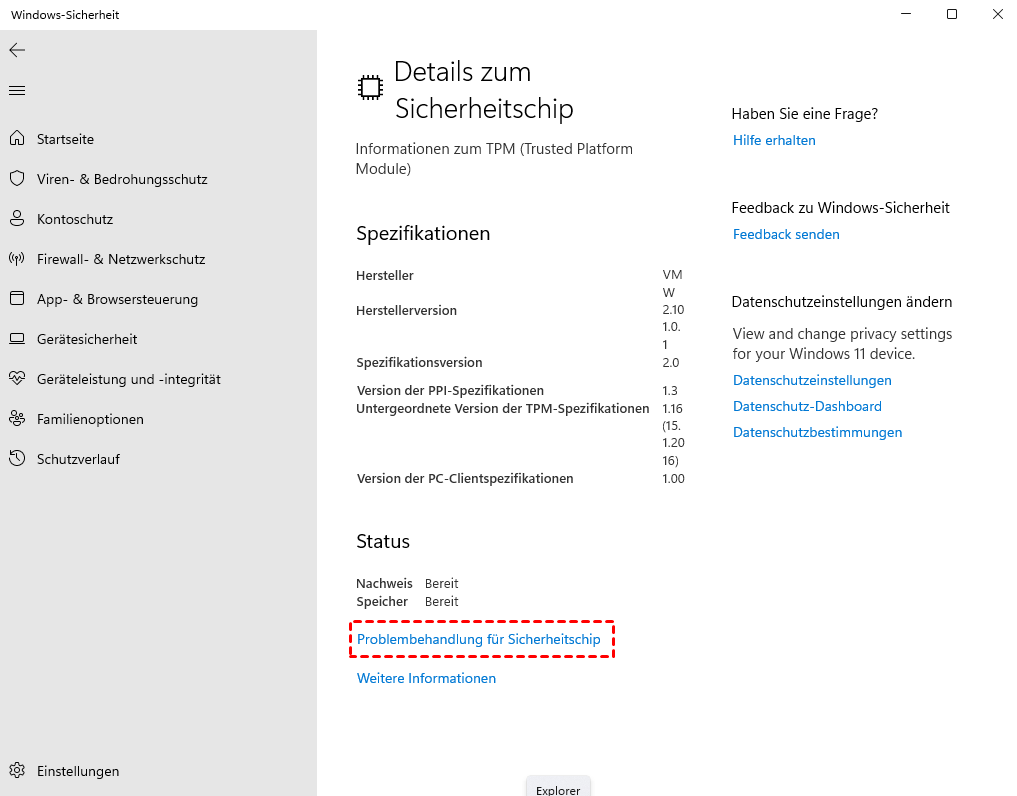Viewport: 1017px width, 796px height.
Task: Click the PPI version value 1.3
Action: pyautogui.click(x=670, y=391)
